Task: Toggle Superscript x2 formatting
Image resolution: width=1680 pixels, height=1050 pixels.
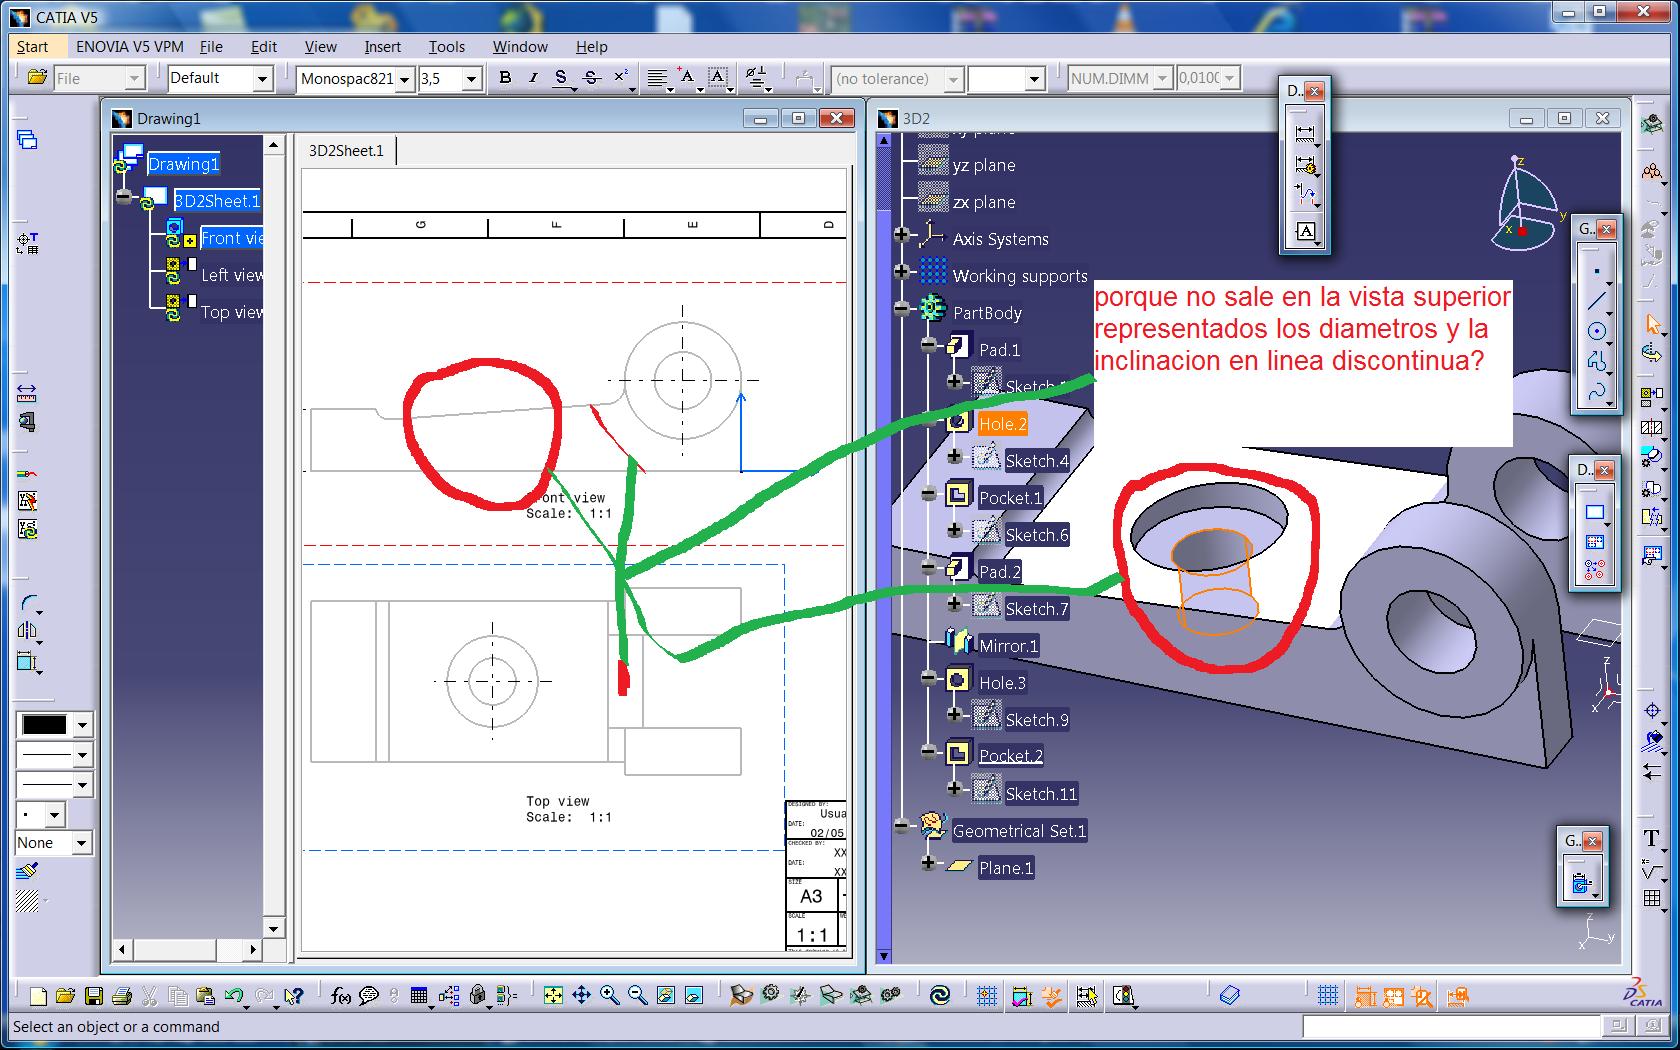Action: click(x=621, y=78)
